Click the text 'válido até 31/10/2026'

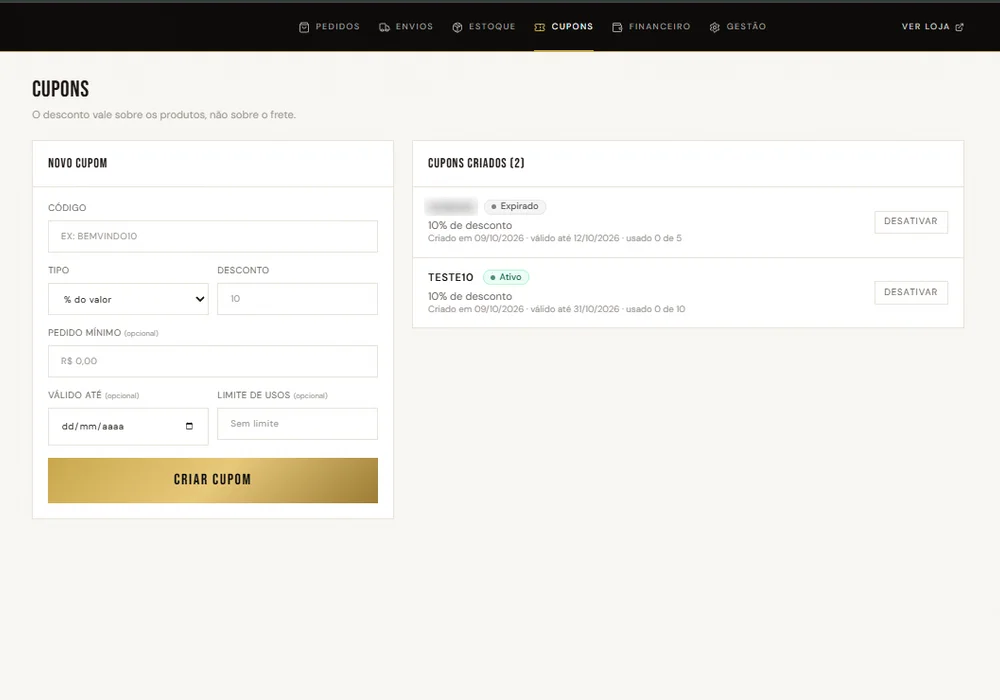coord(575,309)
